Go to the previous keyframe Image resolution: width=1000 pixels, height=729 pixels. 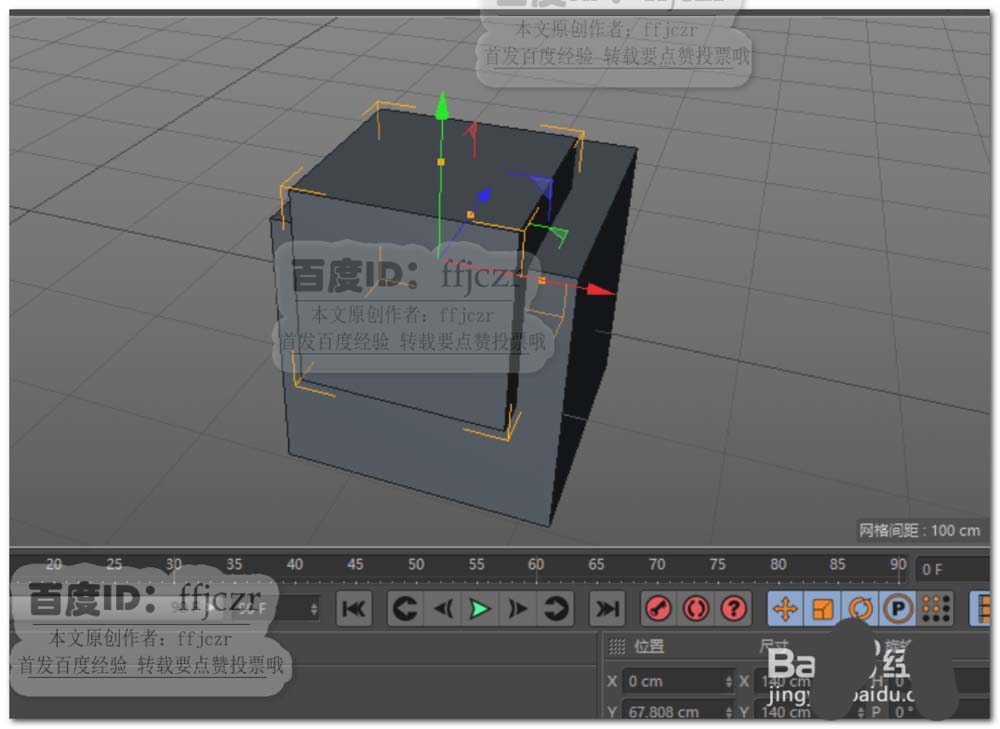[405, 609]
